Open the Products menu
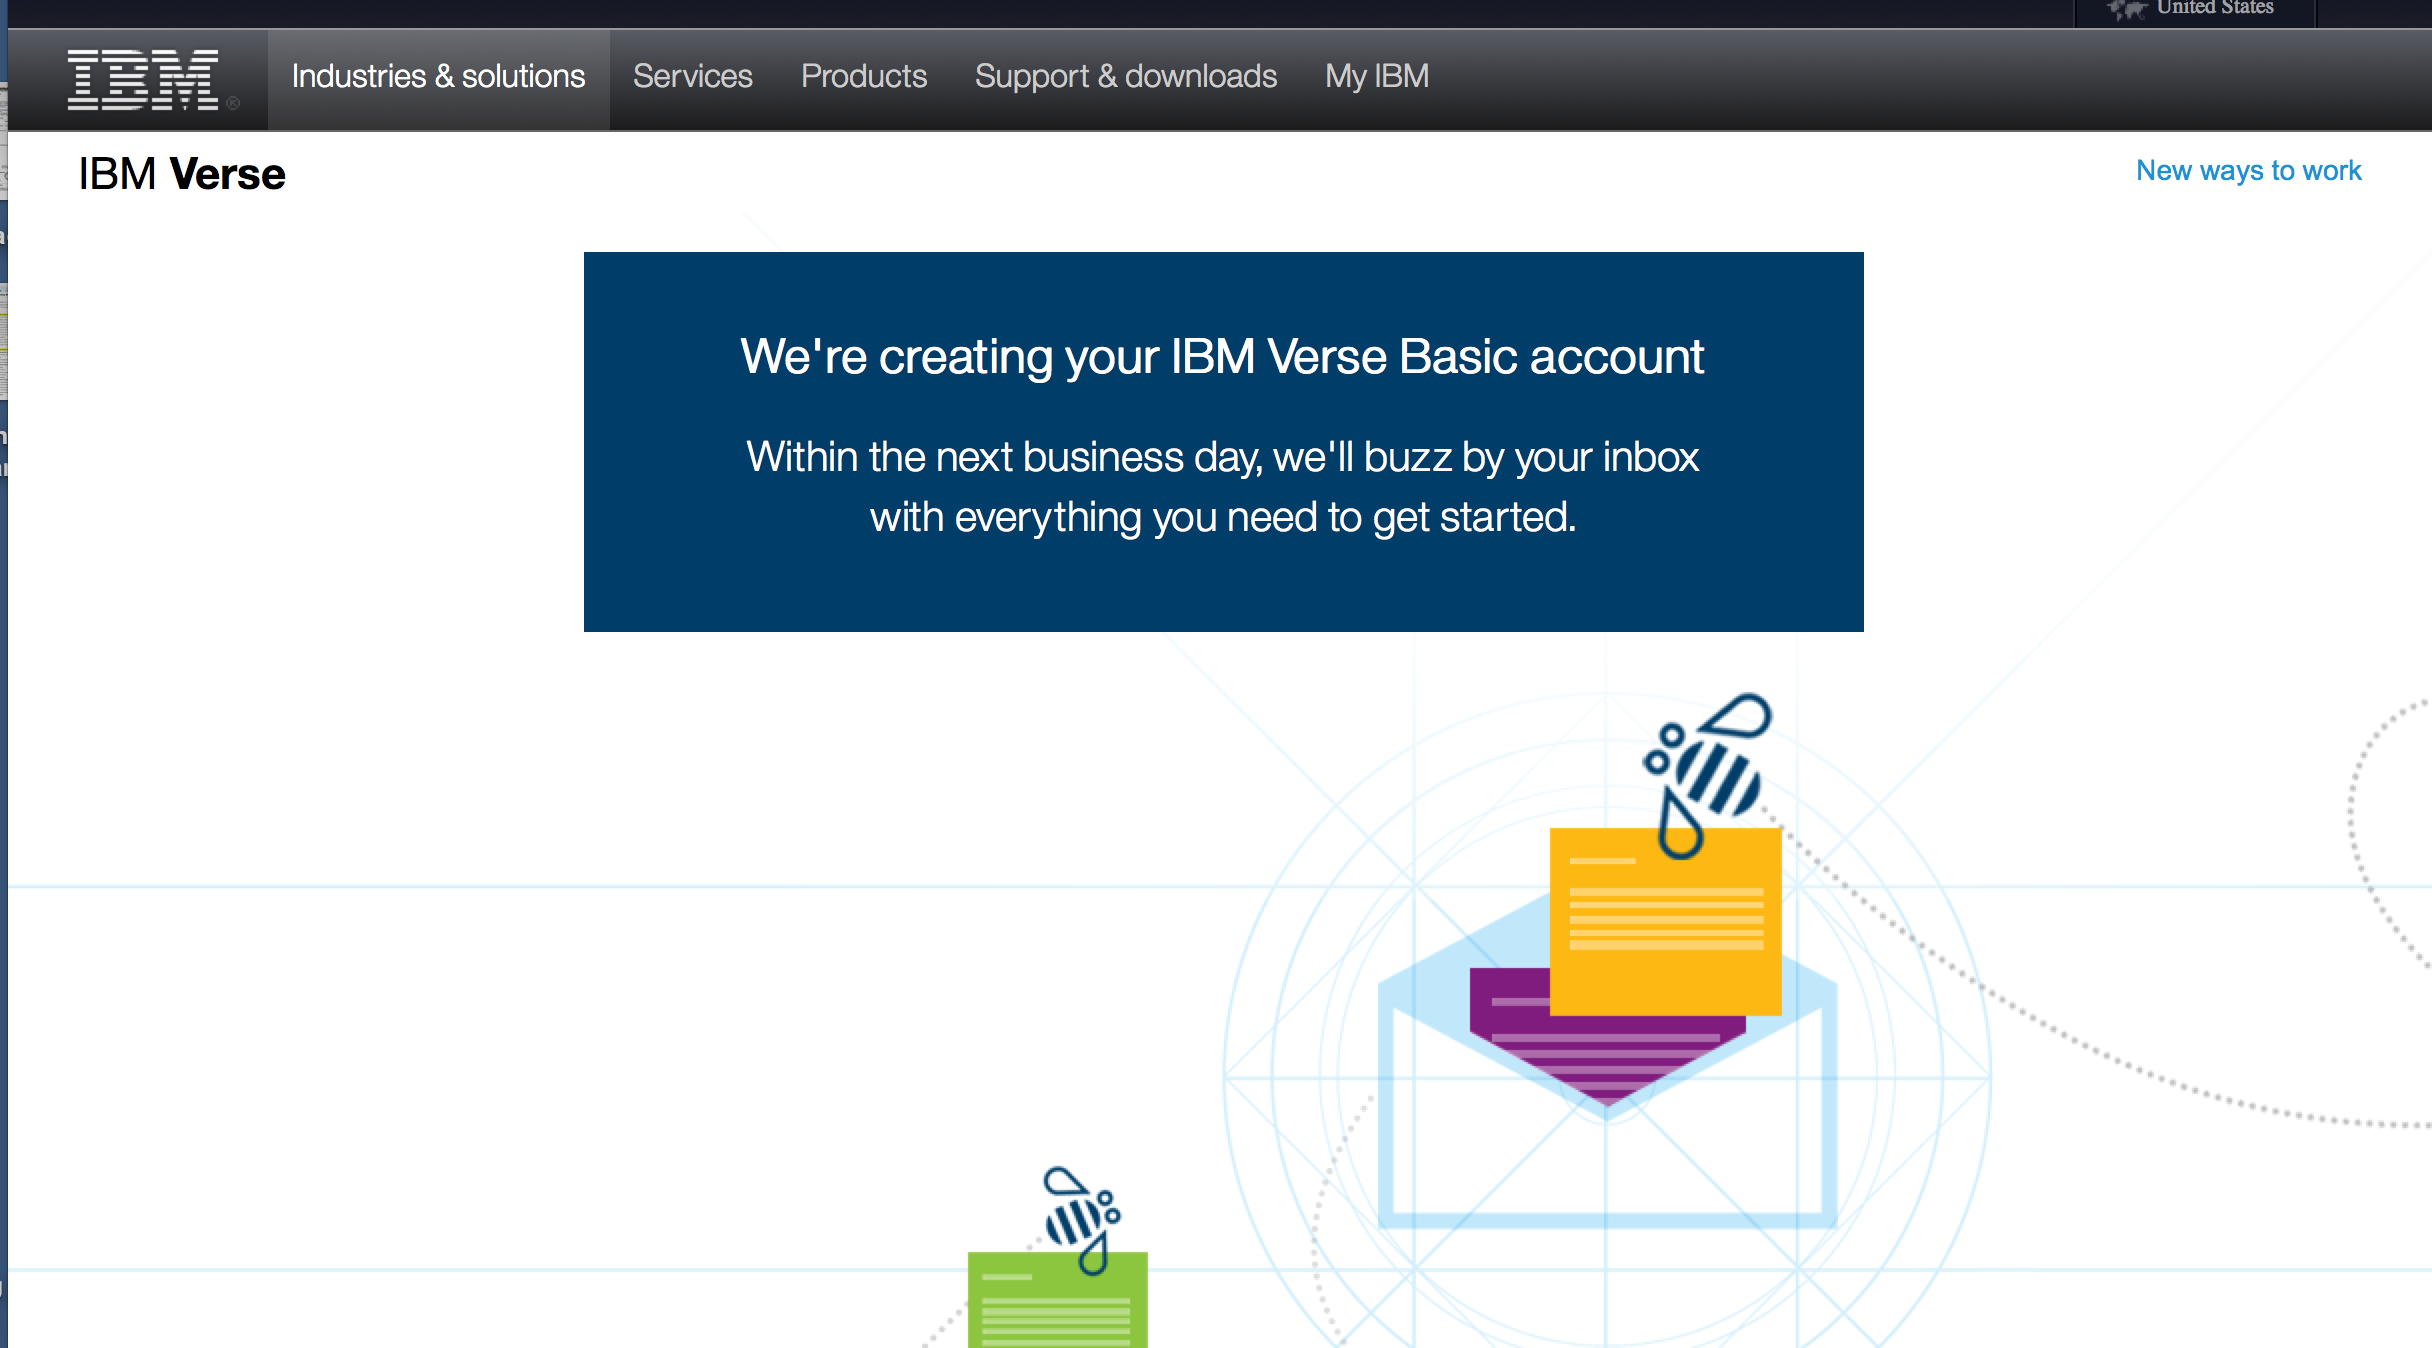The width and height of the screenshot is (2432, 1348). click(x=864, y=77)
